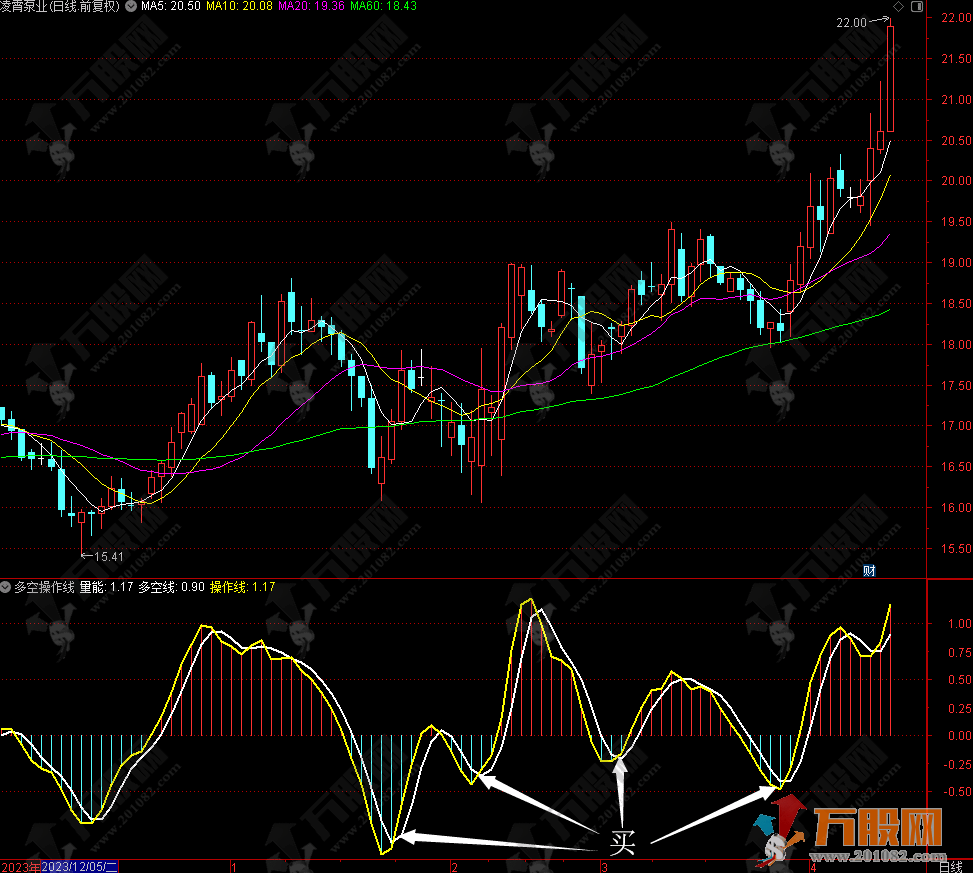Click the 17.00 price axis label
The image size is (973, 873).
coord(956,426)
